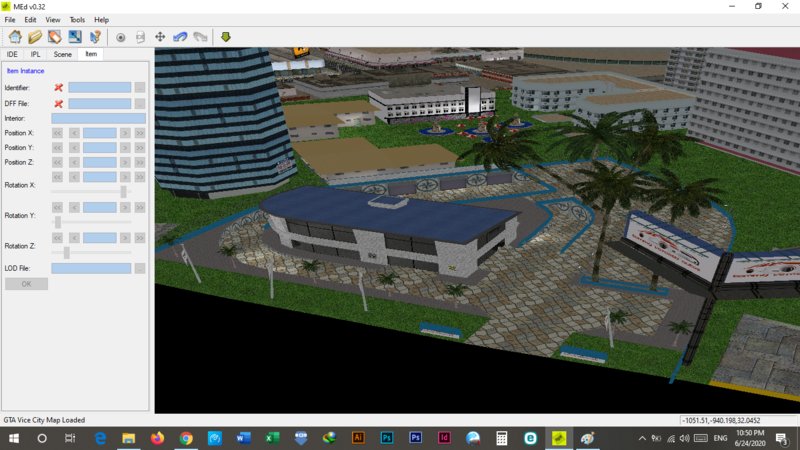Decrease Rotation X with the << button

(x=57, y=177)
